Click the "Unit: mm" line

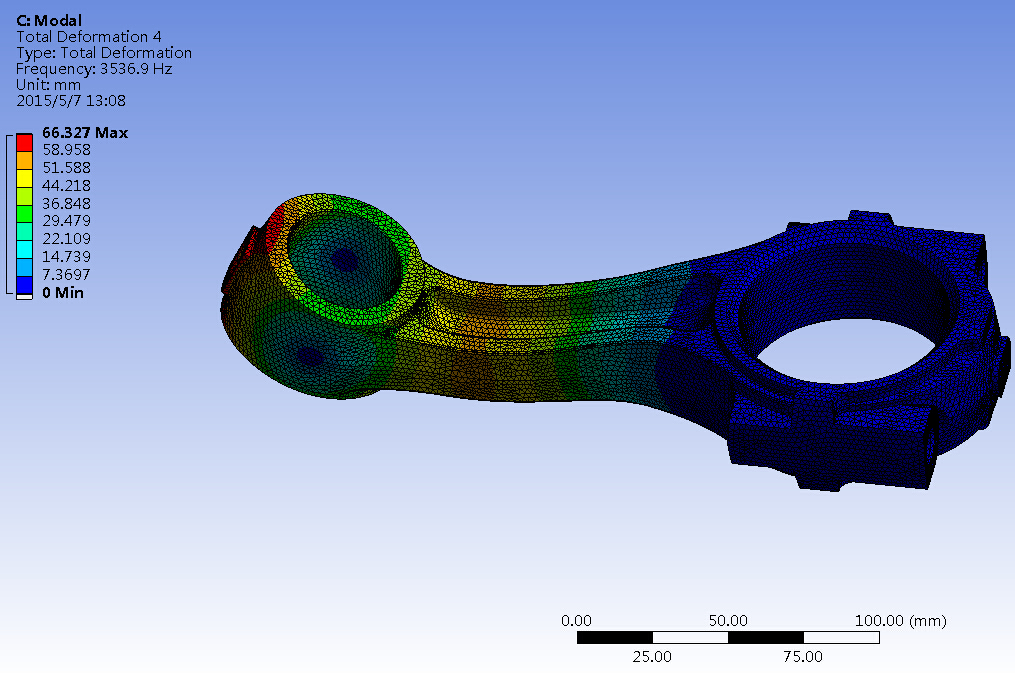point(48,85)
